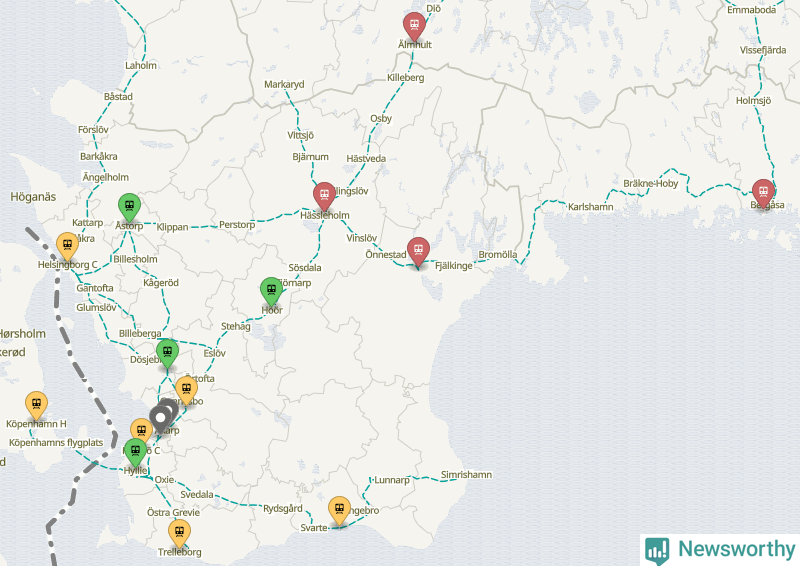Click the Bjärnum station label
The image size is (800, 566).
[x=310, y=157]
